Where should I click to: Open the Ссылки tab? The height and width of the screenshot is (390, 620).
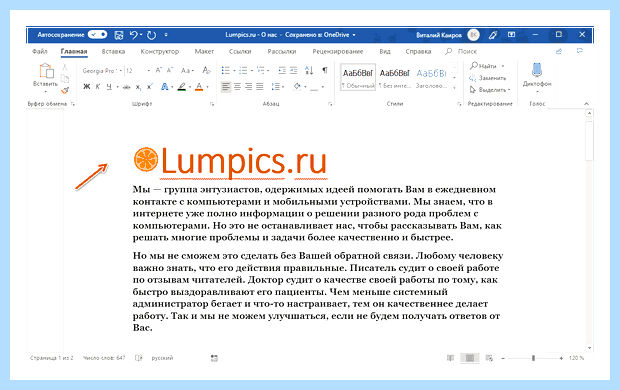point(240,51)
